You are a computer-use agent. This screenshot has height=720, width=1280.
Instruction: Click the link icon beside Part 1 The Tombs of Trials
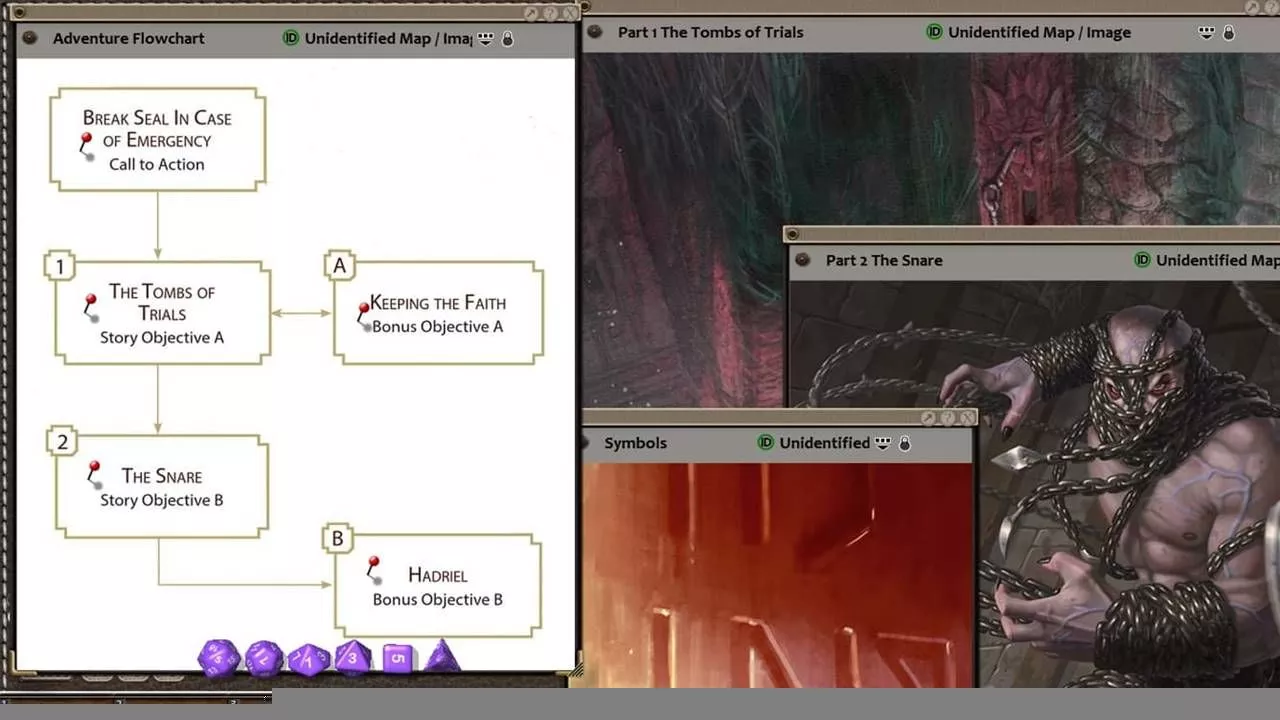595,32
